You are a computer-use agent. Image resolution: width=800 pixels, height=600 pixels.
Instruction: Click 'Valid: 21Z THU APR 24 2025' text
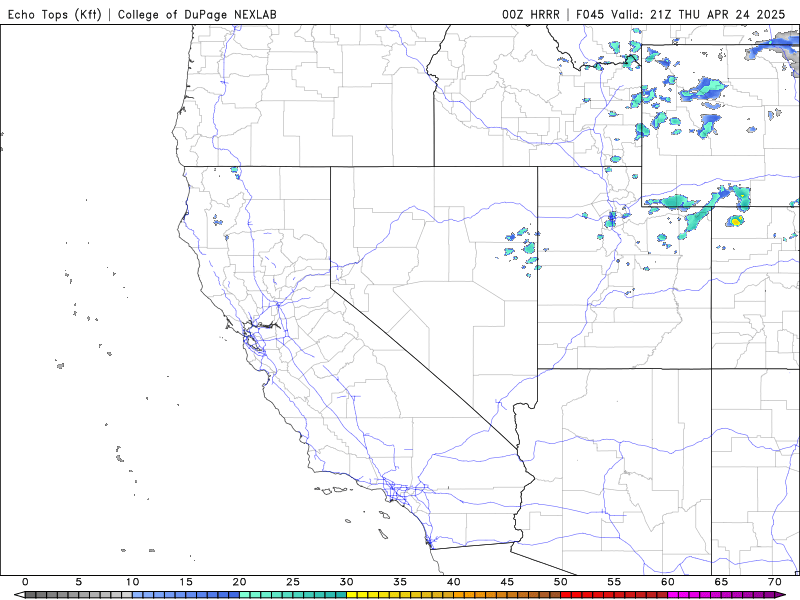pos(698,14)
